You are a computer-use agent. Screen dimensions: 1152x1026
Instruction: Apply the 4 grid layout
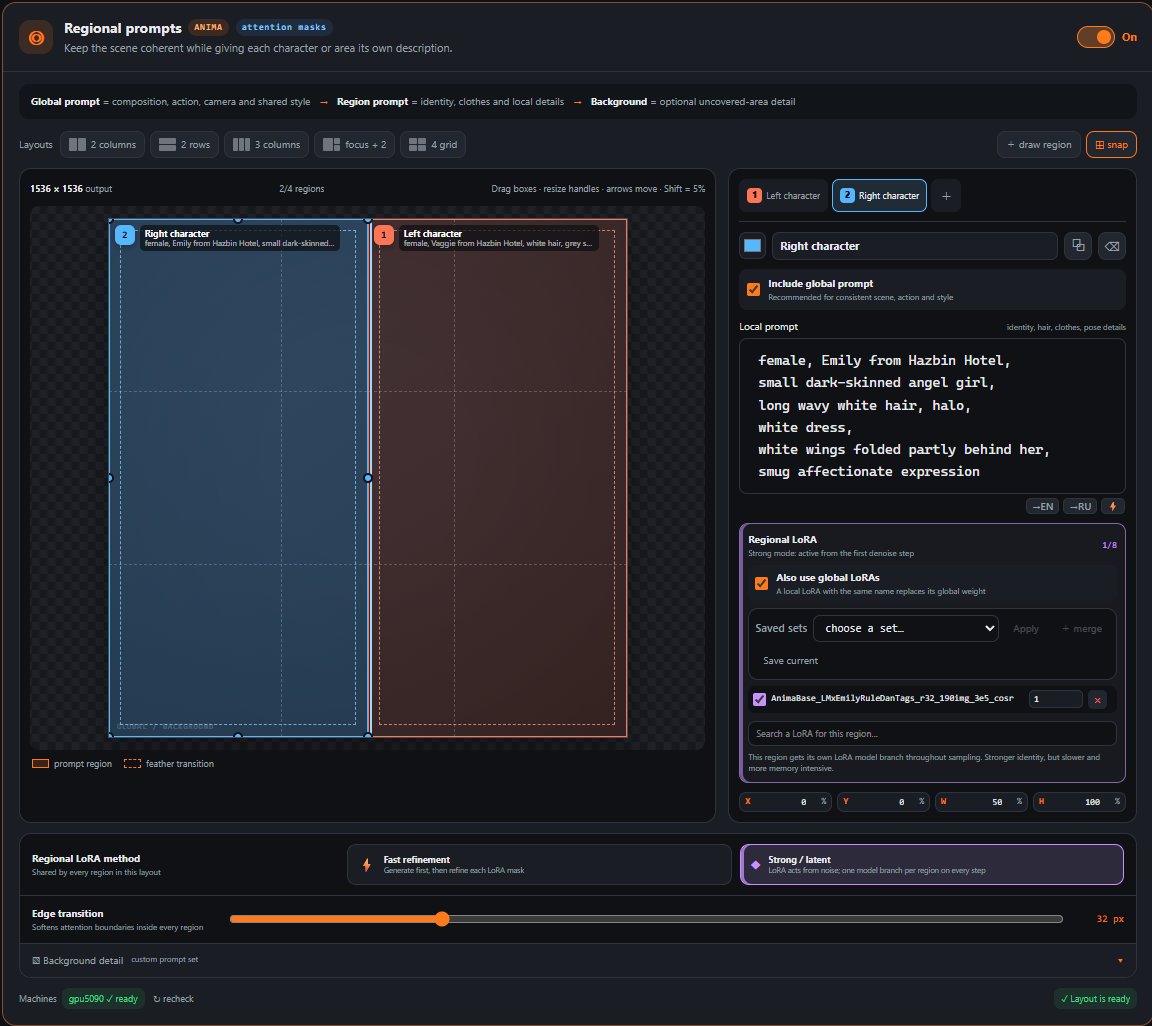[x=433, y=145]
